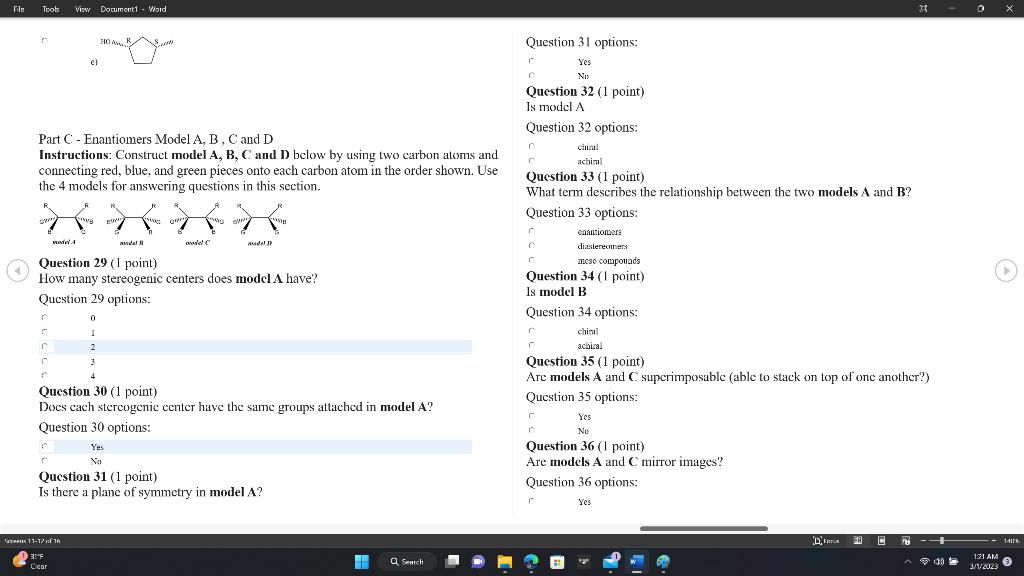This screenshot has width=1024, height=576.
Task: Open the View menu
Action: 81,9
